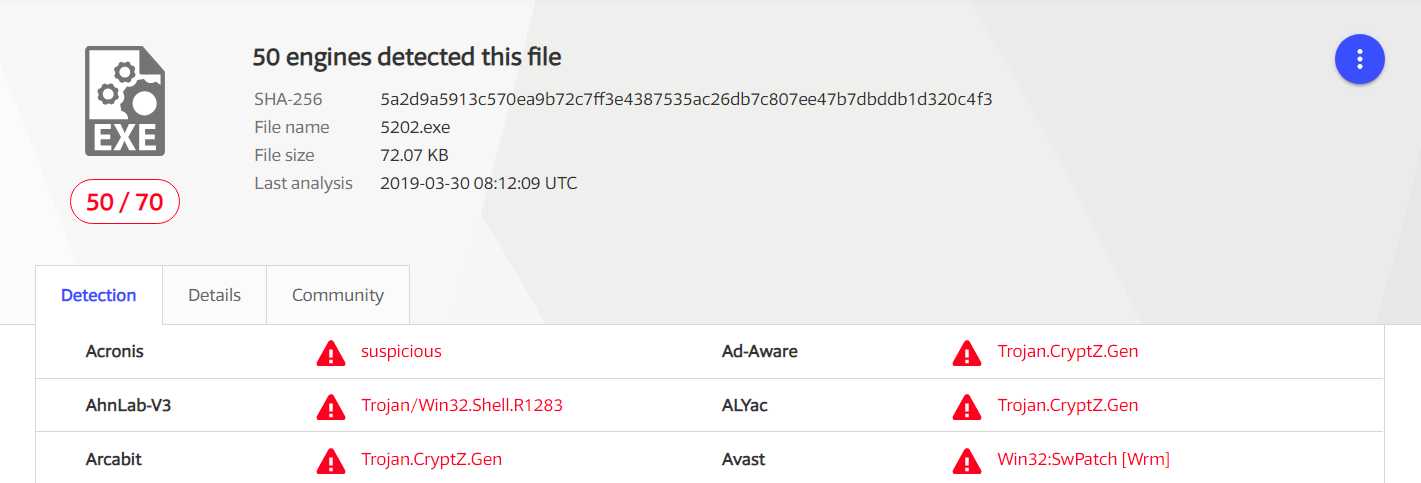This screenshot has width=1421, height=483.
Task: Switch to the Details tab
Action: (214, 295)
